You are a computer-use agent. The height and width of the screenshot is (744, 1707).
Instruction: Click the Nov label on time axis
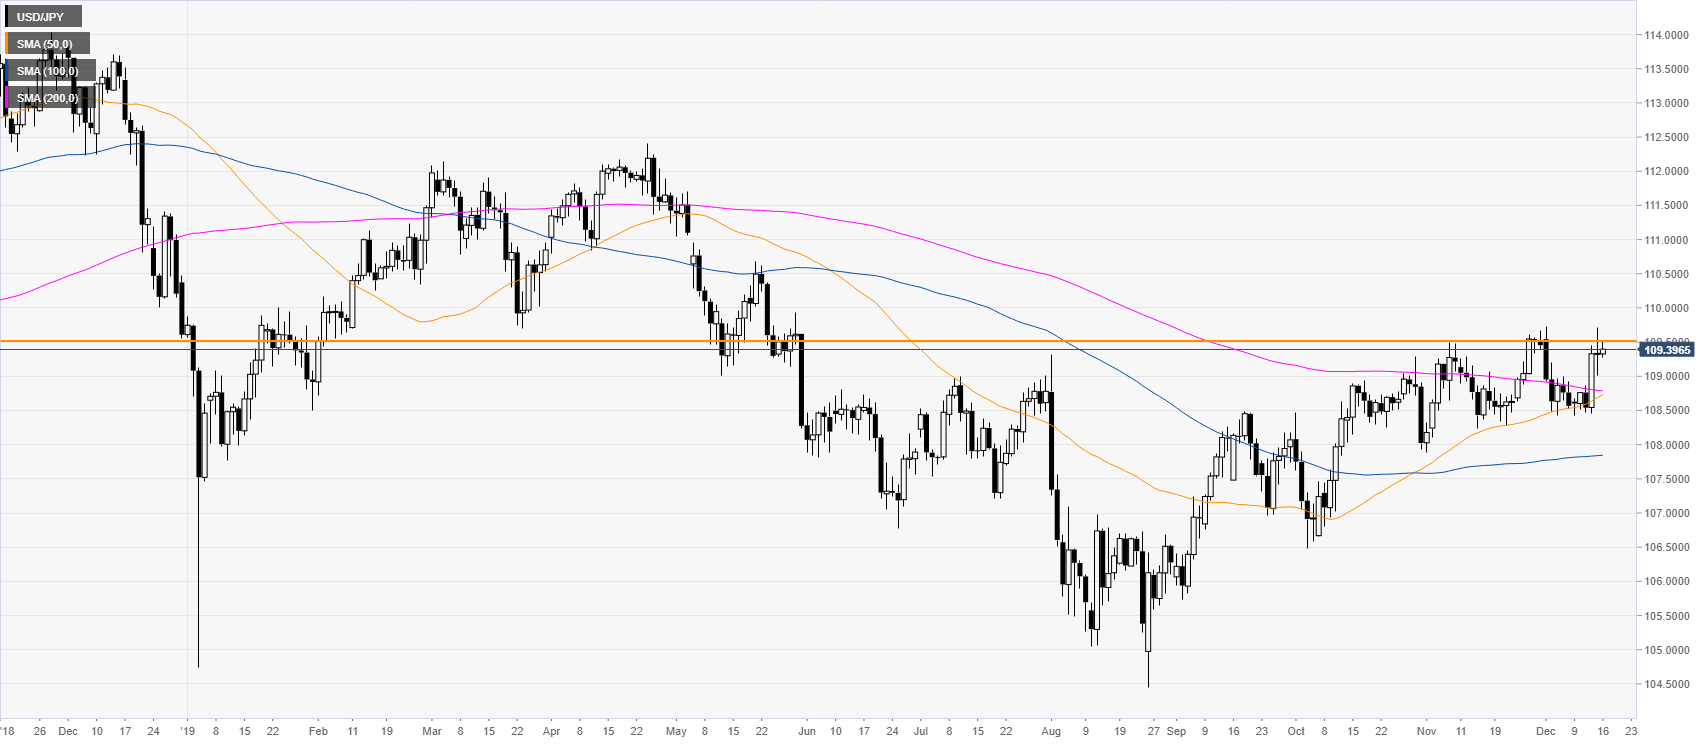click(1426, 731)
